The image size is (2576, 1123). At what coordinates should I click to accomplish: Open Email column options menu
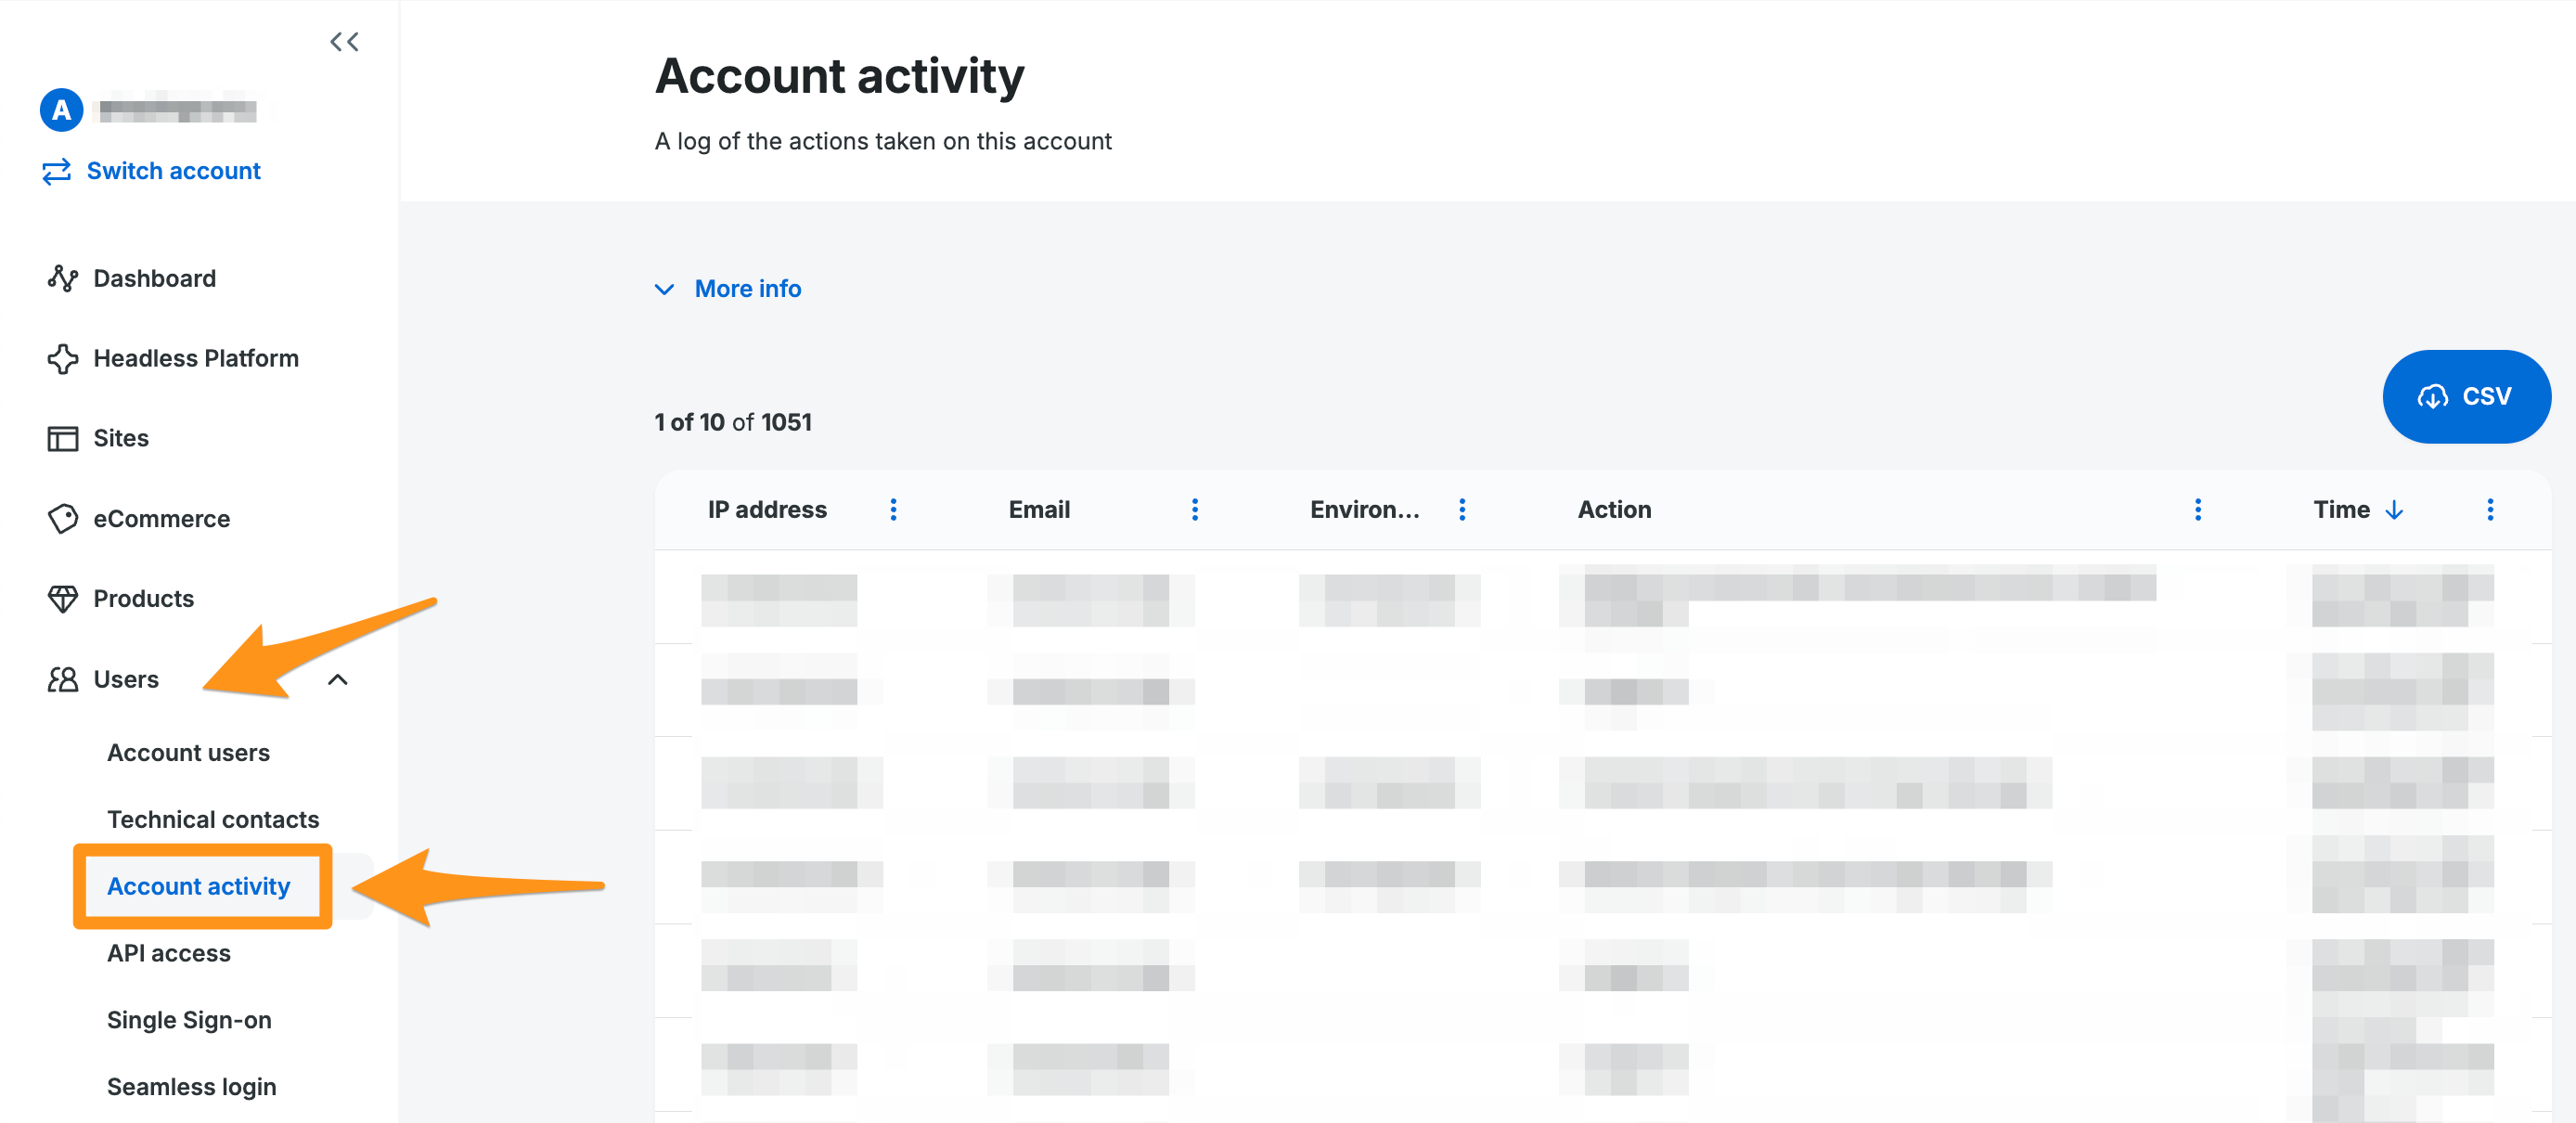[x=1194, y=510]
